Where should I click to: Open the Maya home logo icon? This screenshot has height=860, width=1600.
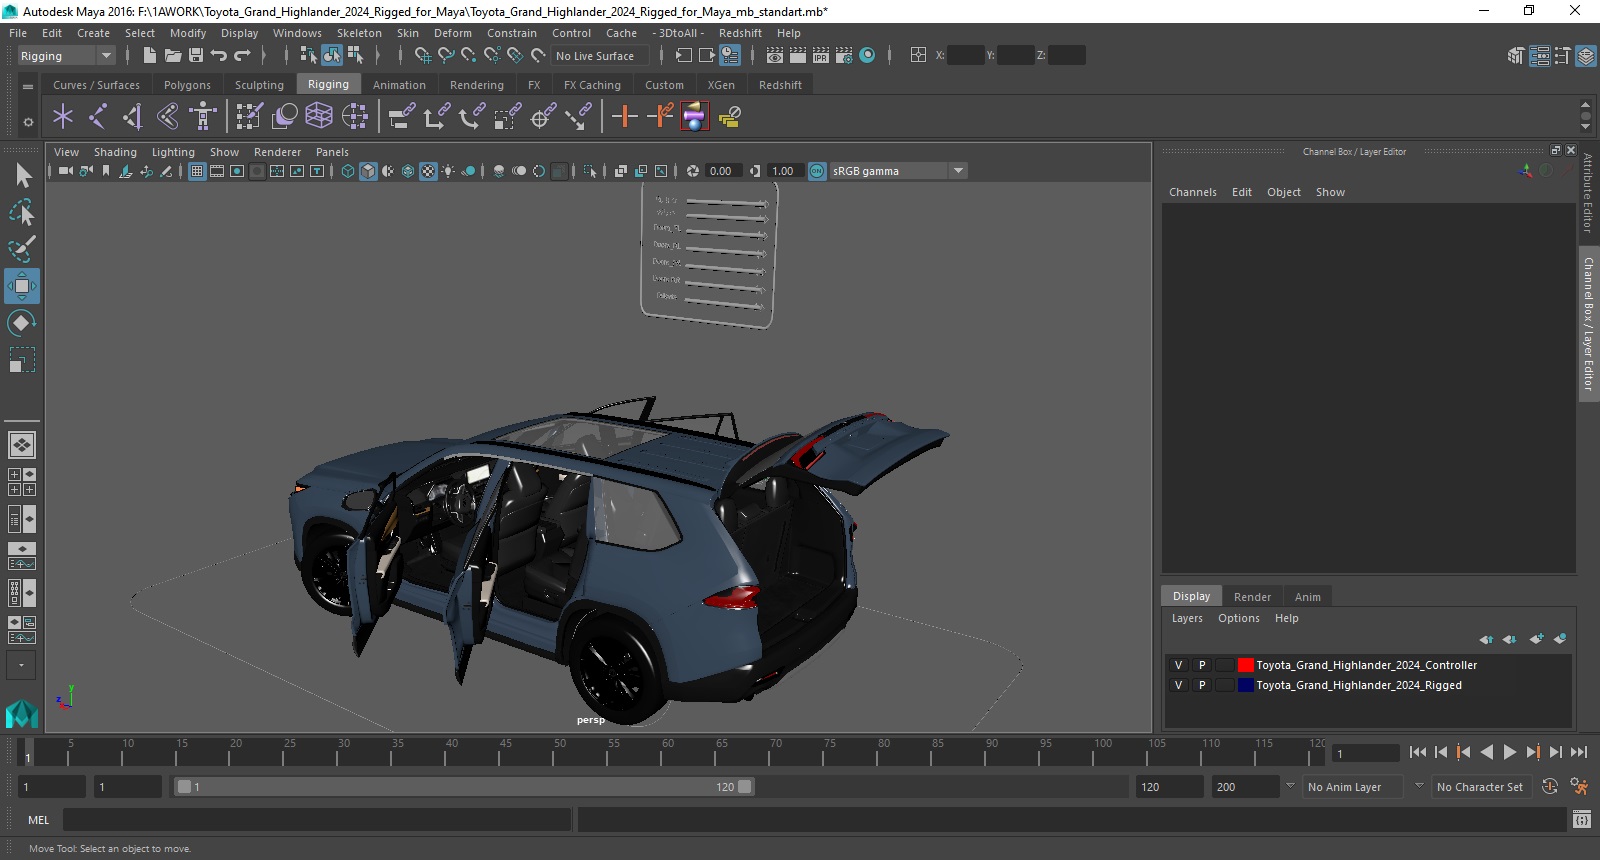[22, 713]
